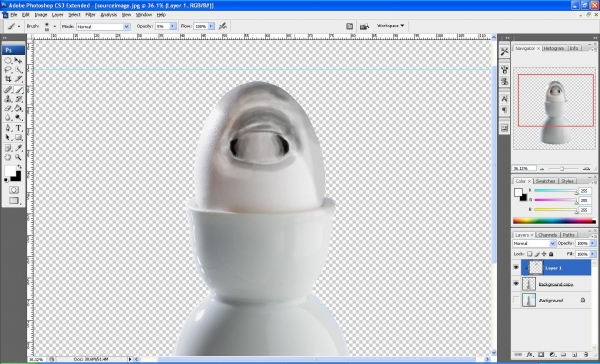The image size is (600, 364).
Task: Toggle lock image pixels
Action: [x=537, y=254]
